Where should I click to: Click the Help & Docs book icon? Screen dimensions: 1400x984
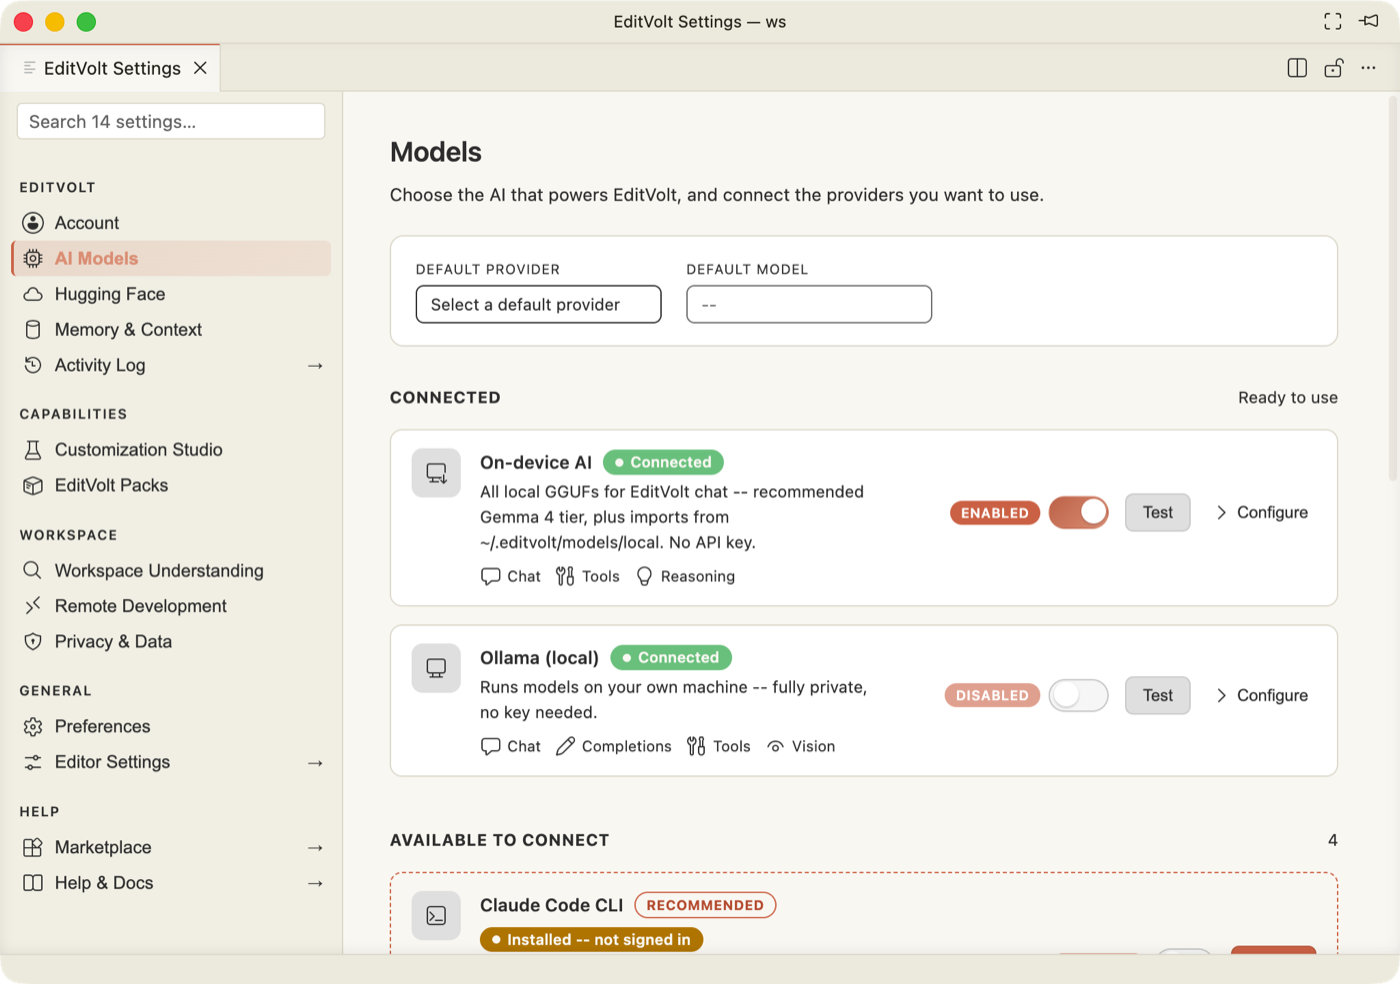pos(33,883)
